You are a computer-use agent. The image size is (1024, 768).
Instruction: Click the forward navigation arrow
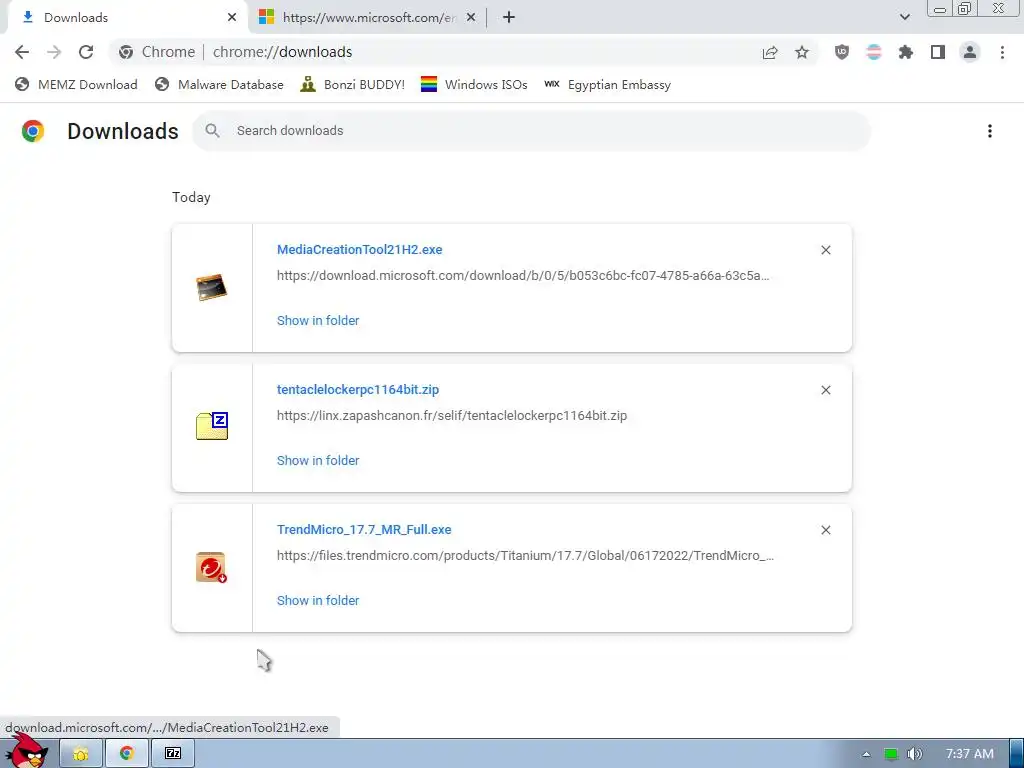coord(54,52)
